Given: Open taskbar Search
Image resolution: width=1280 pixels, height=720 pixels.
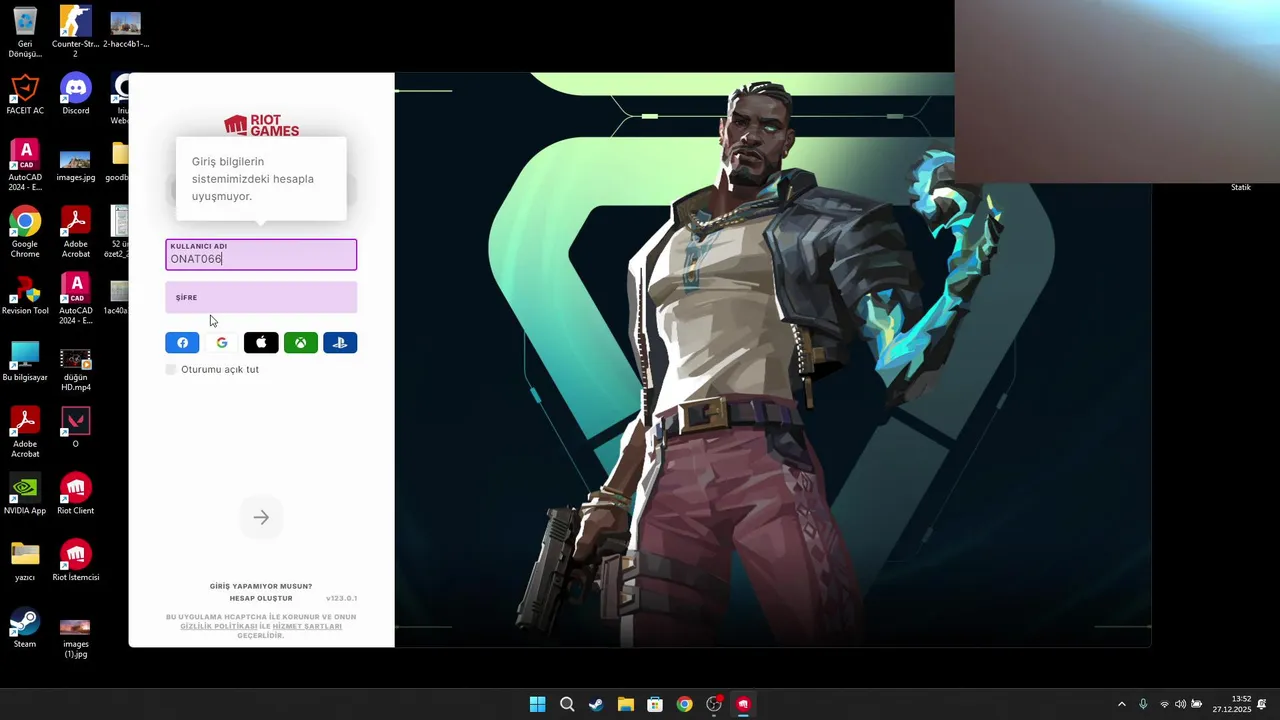Looking at the screenshot, I should 567,704.
